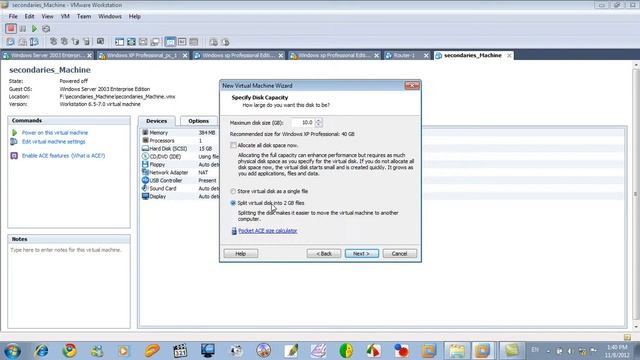Switch to the Windows Server 2003 Enterprise tab
This screenshot has width=640, height=360.
[x=47, y=55]
